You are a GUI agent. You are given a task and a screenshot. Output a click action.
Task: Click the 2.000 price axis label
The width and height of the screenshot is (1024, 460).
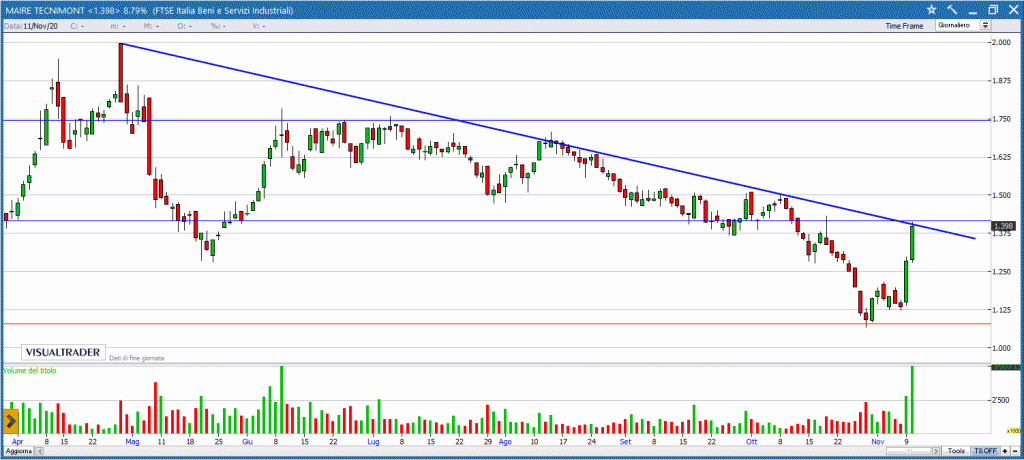(x=1002, y=42)
